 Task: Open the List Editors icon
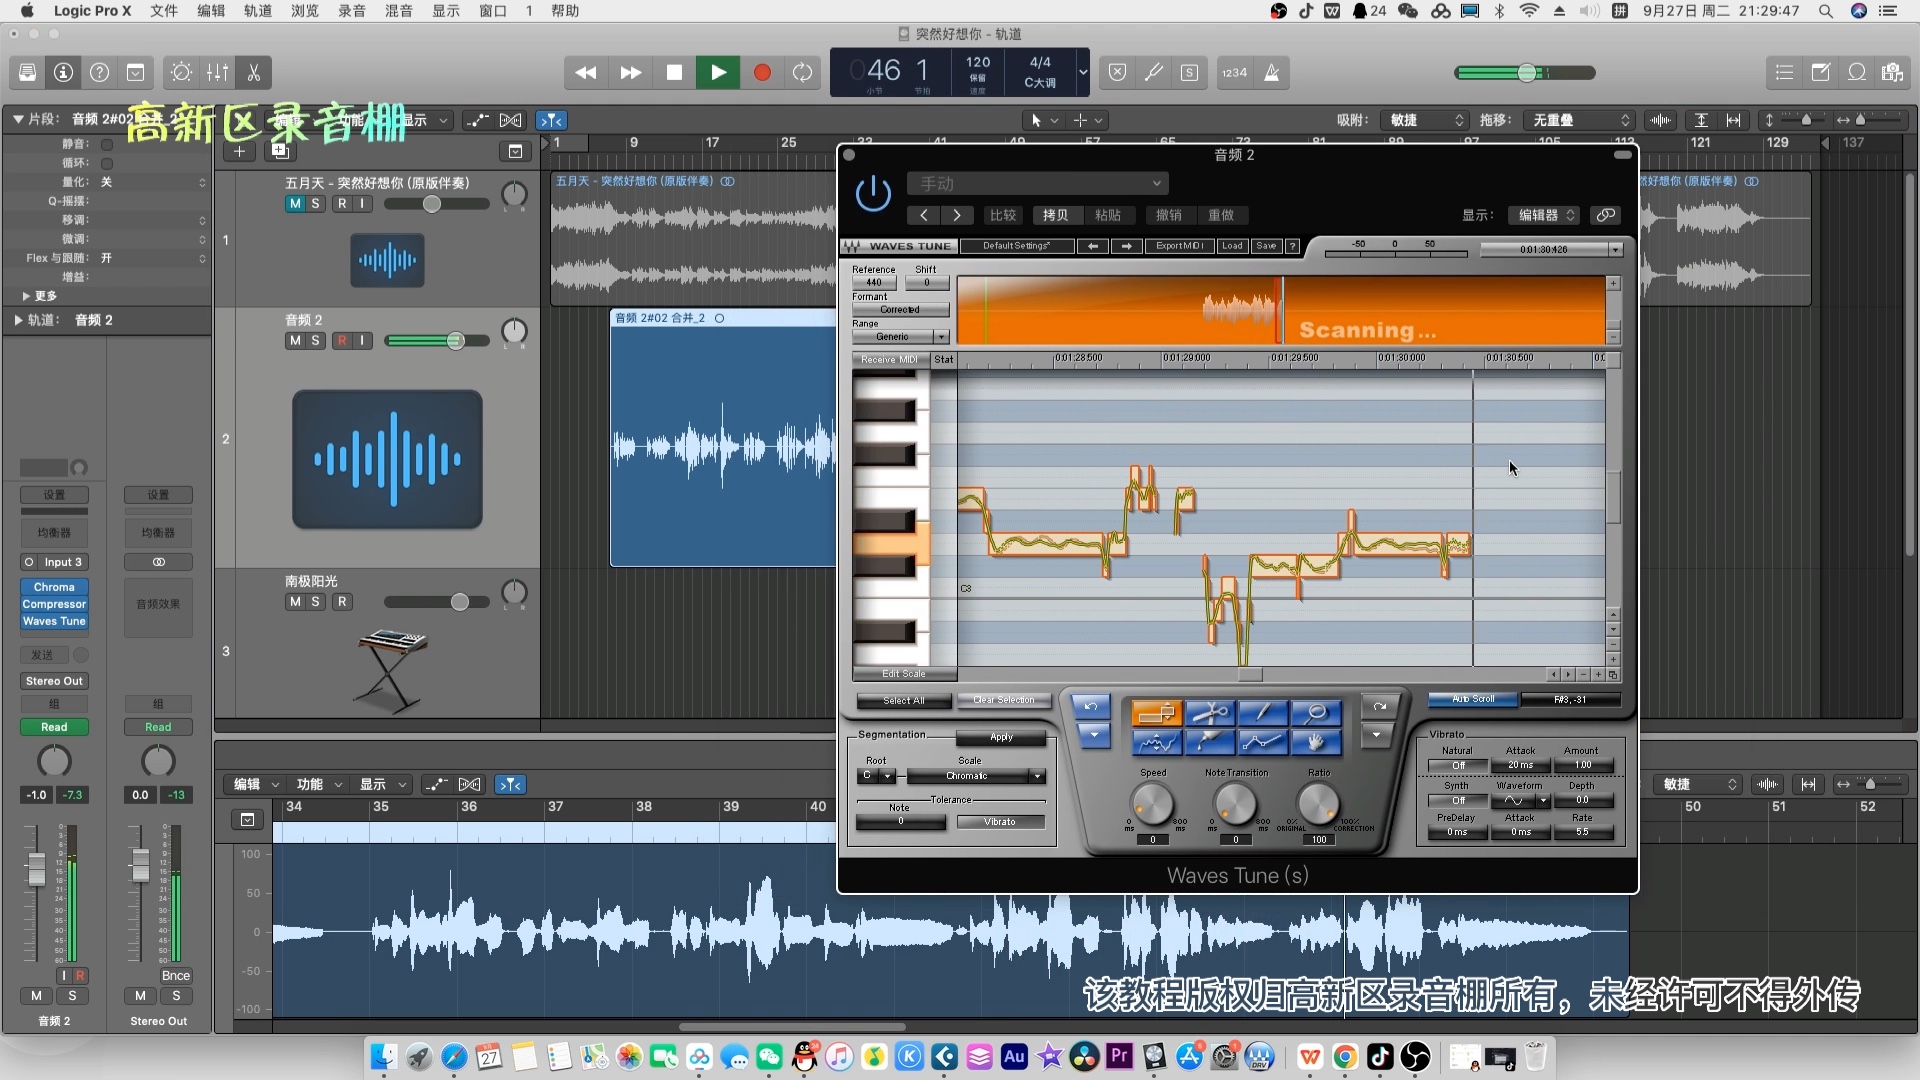coord(1784,72)
